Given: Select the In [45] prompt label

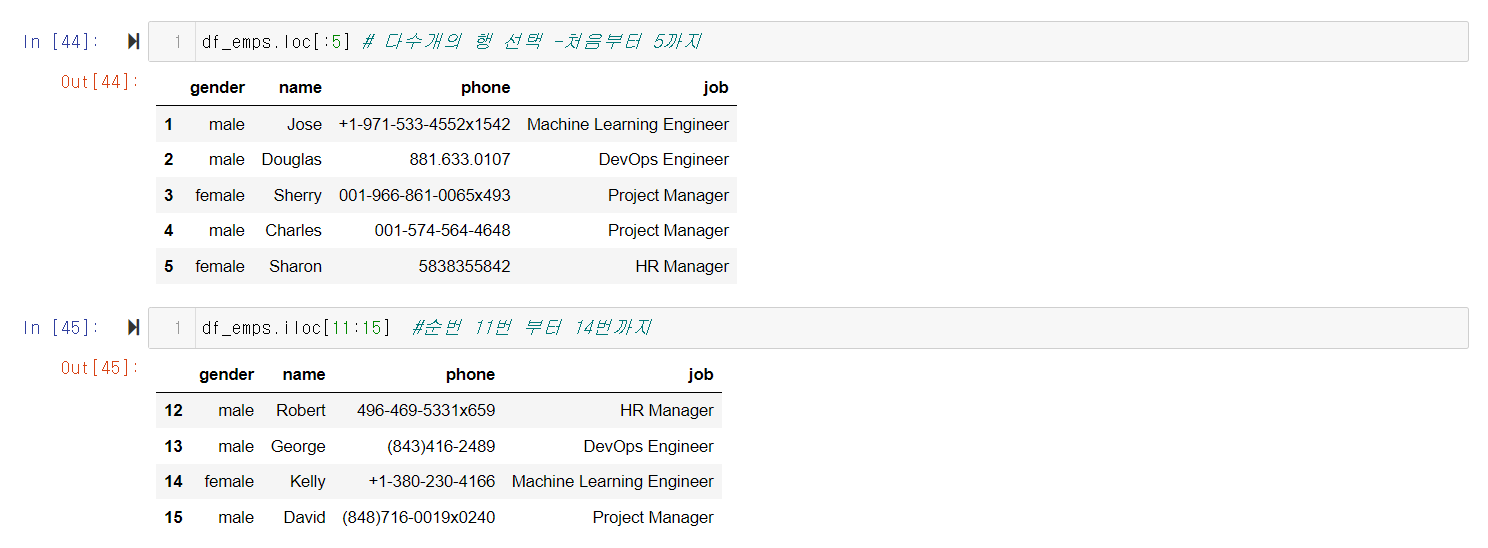Looking at the screenshot, I should (61, 327).
